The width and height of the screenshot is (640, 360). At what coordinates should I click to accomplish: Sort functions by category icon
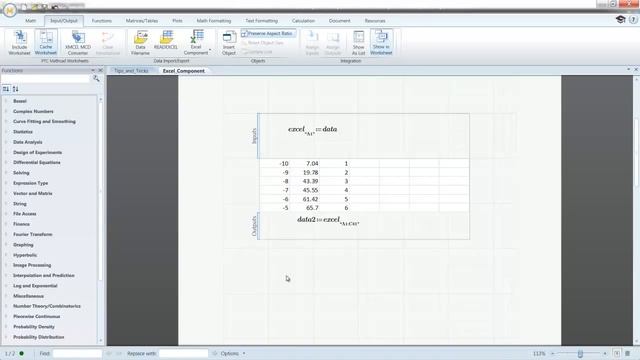(x=6, y=89)
